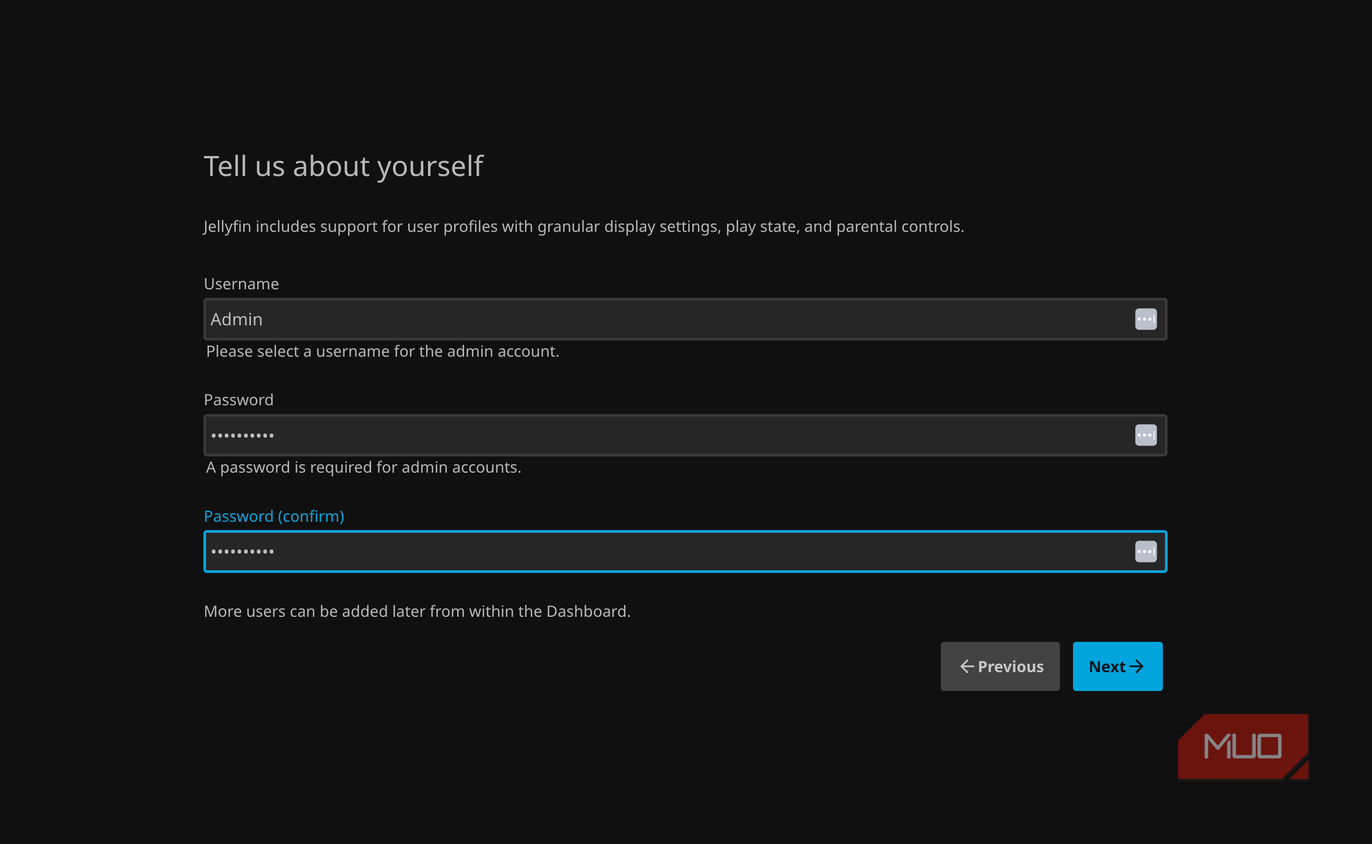This screenshot has height=844, width=1372.
Task: Click the 'Password (confirm)' label
Action: 274,516
